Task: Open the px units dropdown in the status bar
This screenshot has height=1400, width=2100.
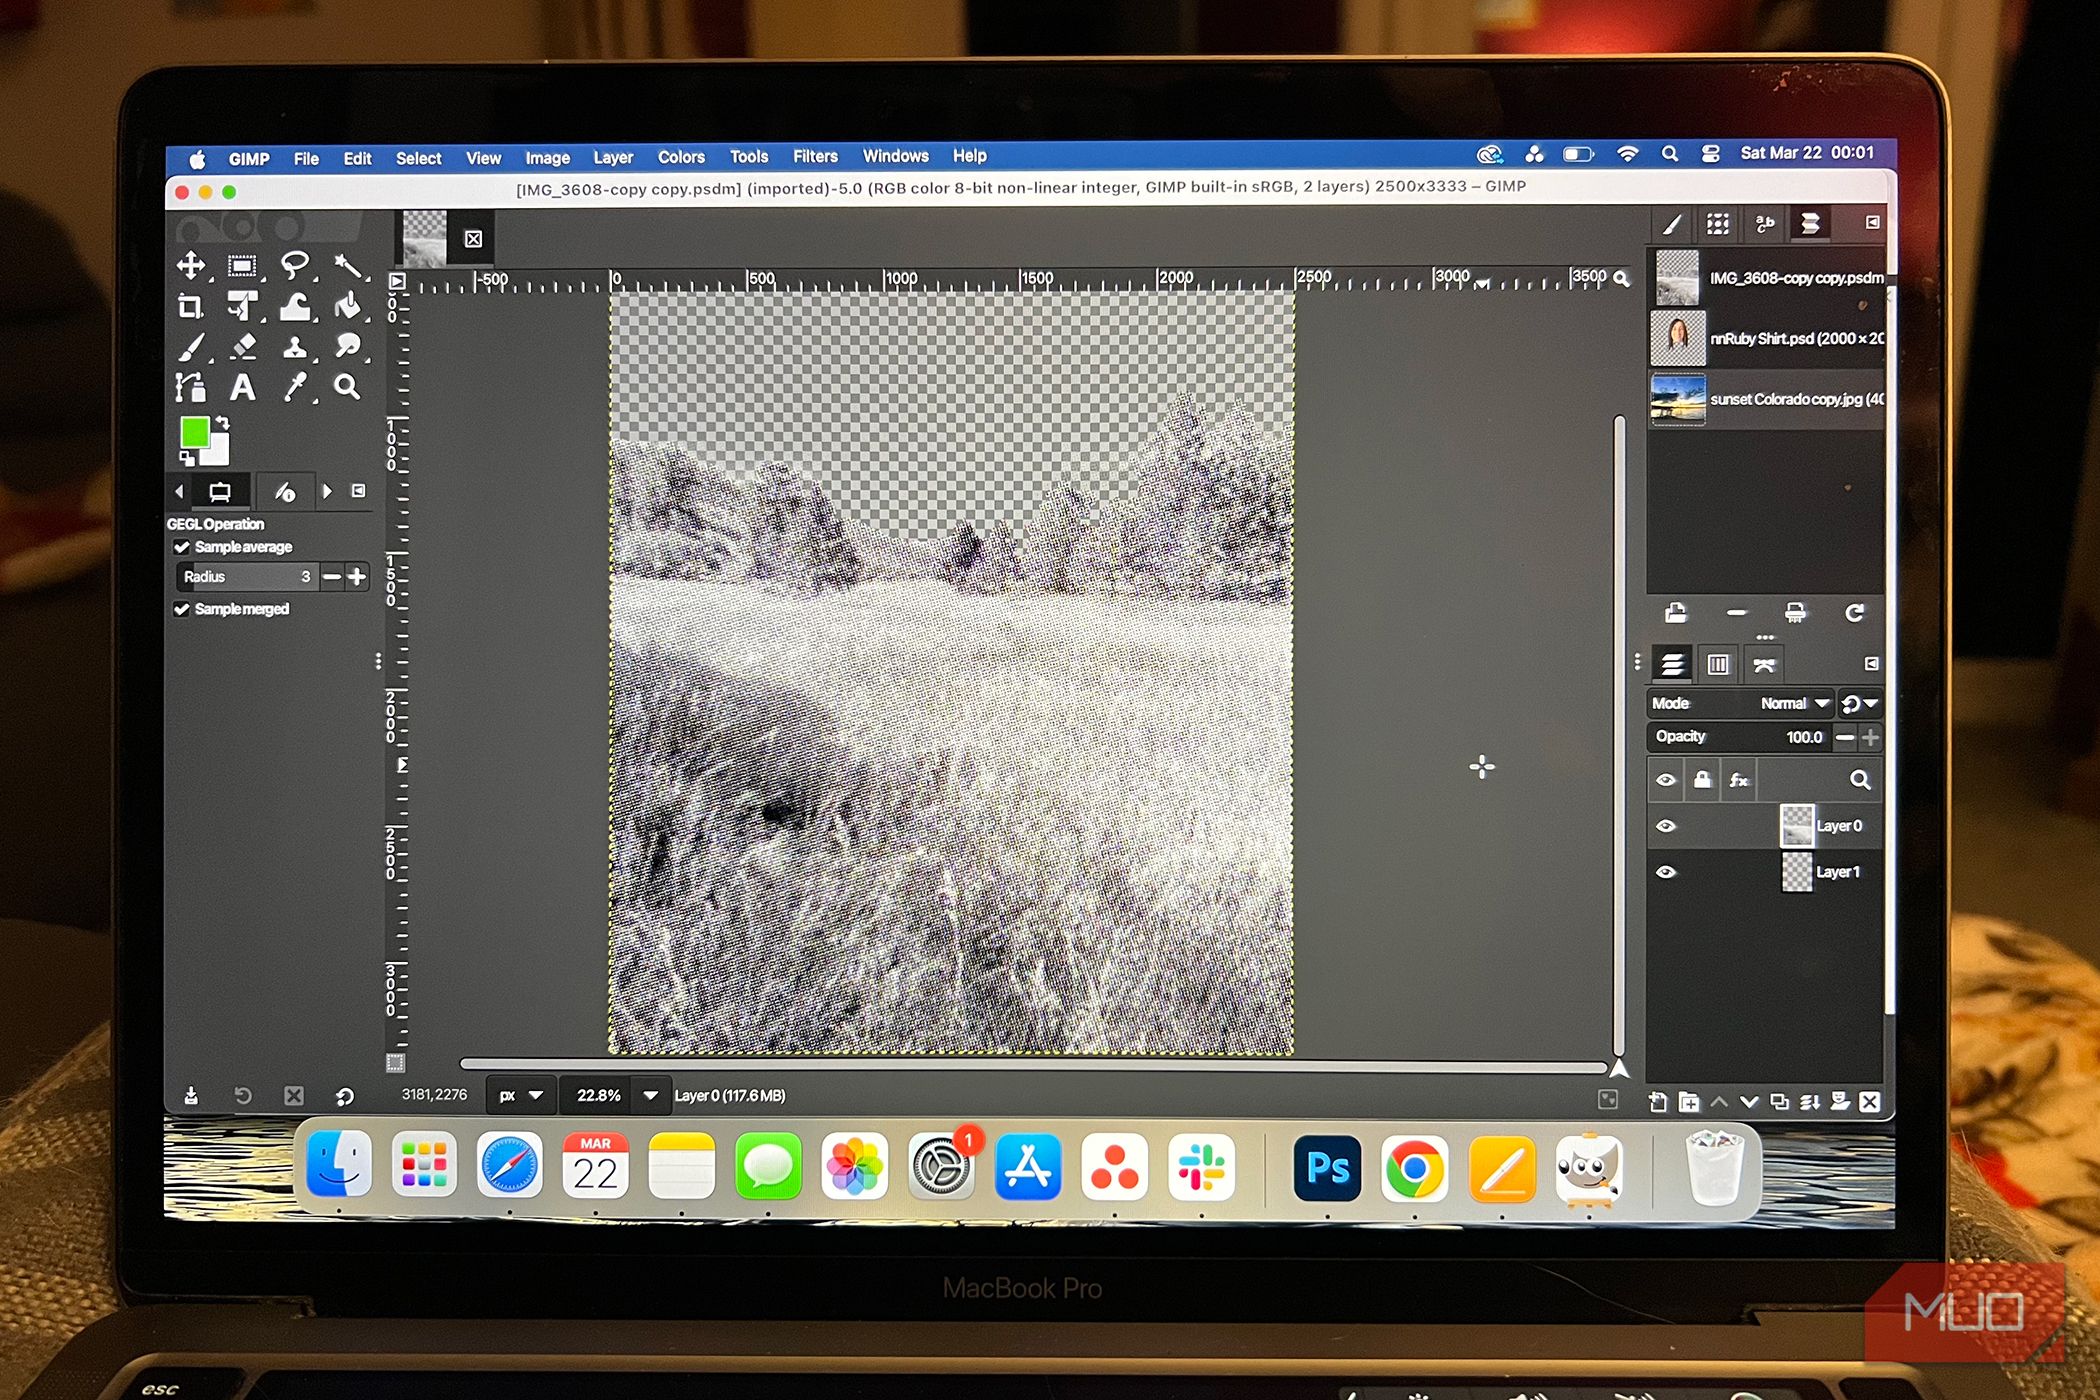Action: pyautogui.click(x=521, y=1095)
